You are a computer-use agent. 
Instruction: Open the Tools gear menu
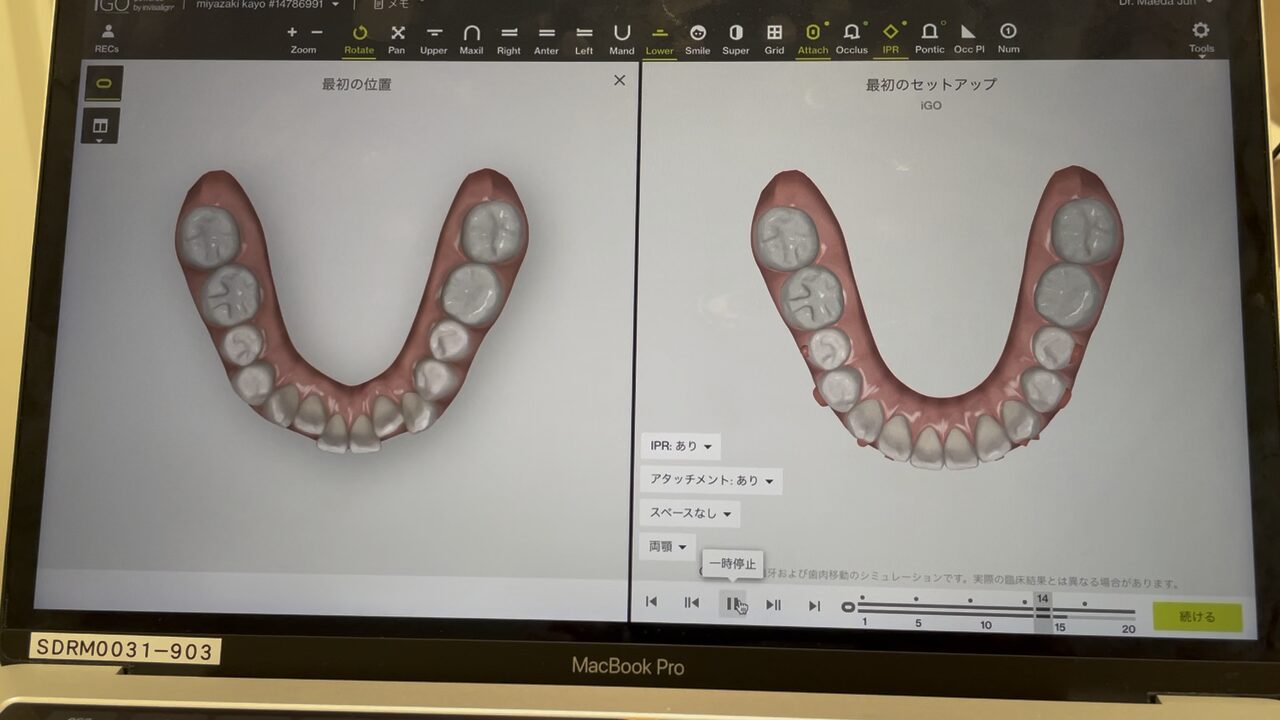tap(1201, 38)
